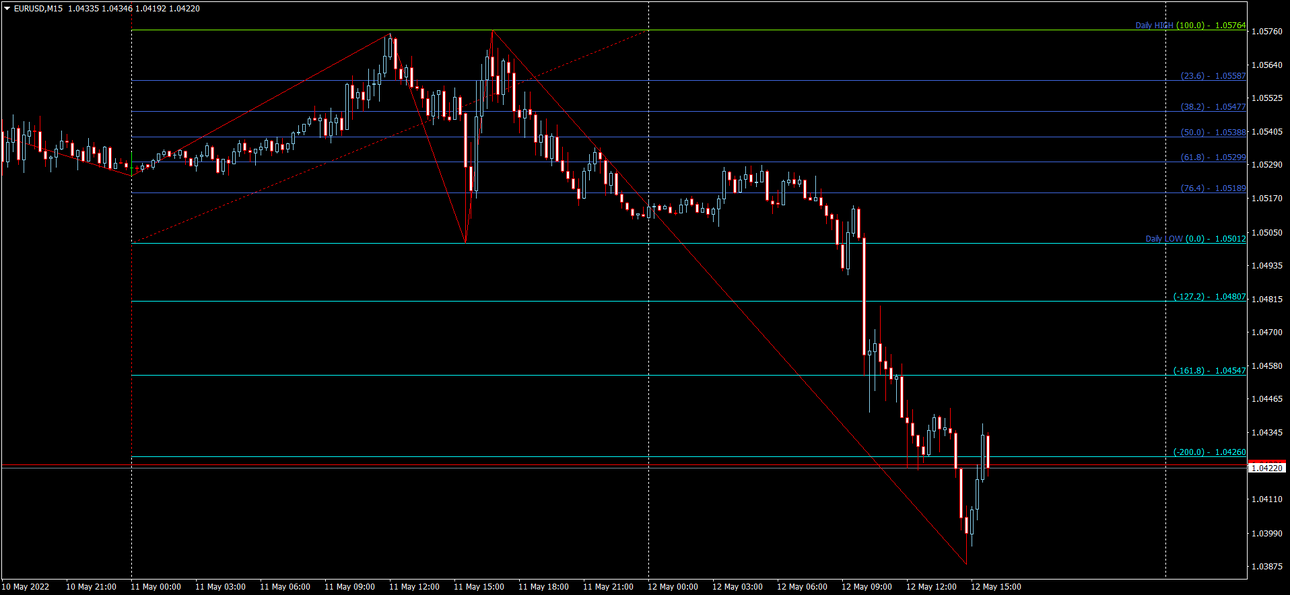Click price scale value 1.04815
Image resolution: width=1290 pixels, height=595 pixels.
1267,299
